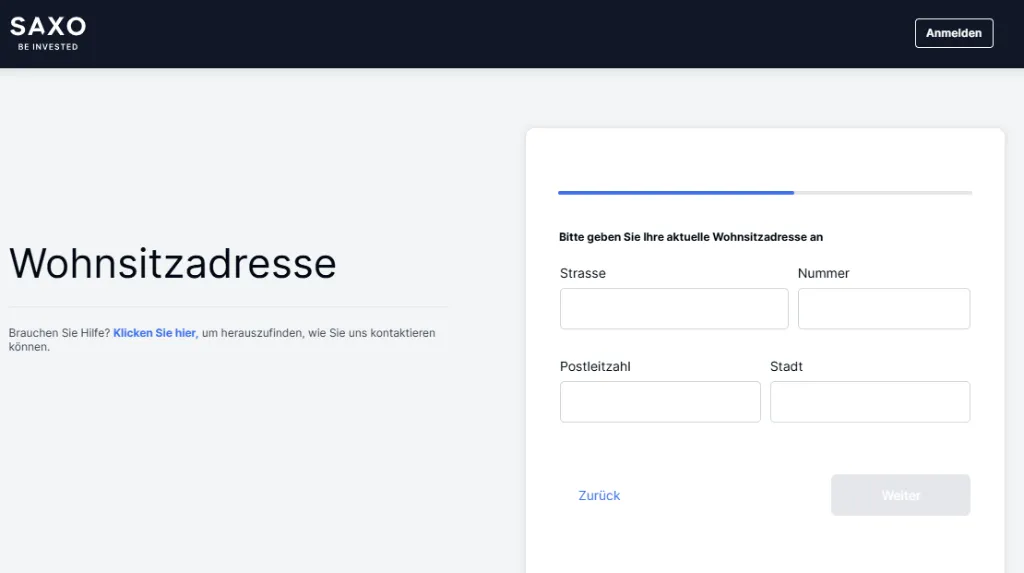1024x573 pixels.
Task: Click the Stadt label
Action: tap(786, 367)
